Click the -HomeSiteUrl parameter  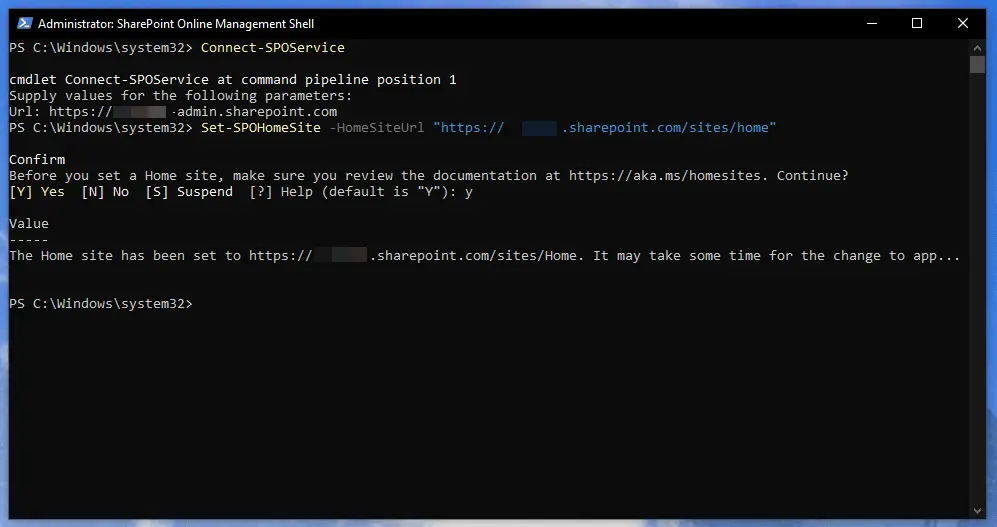tap(376, 128)
